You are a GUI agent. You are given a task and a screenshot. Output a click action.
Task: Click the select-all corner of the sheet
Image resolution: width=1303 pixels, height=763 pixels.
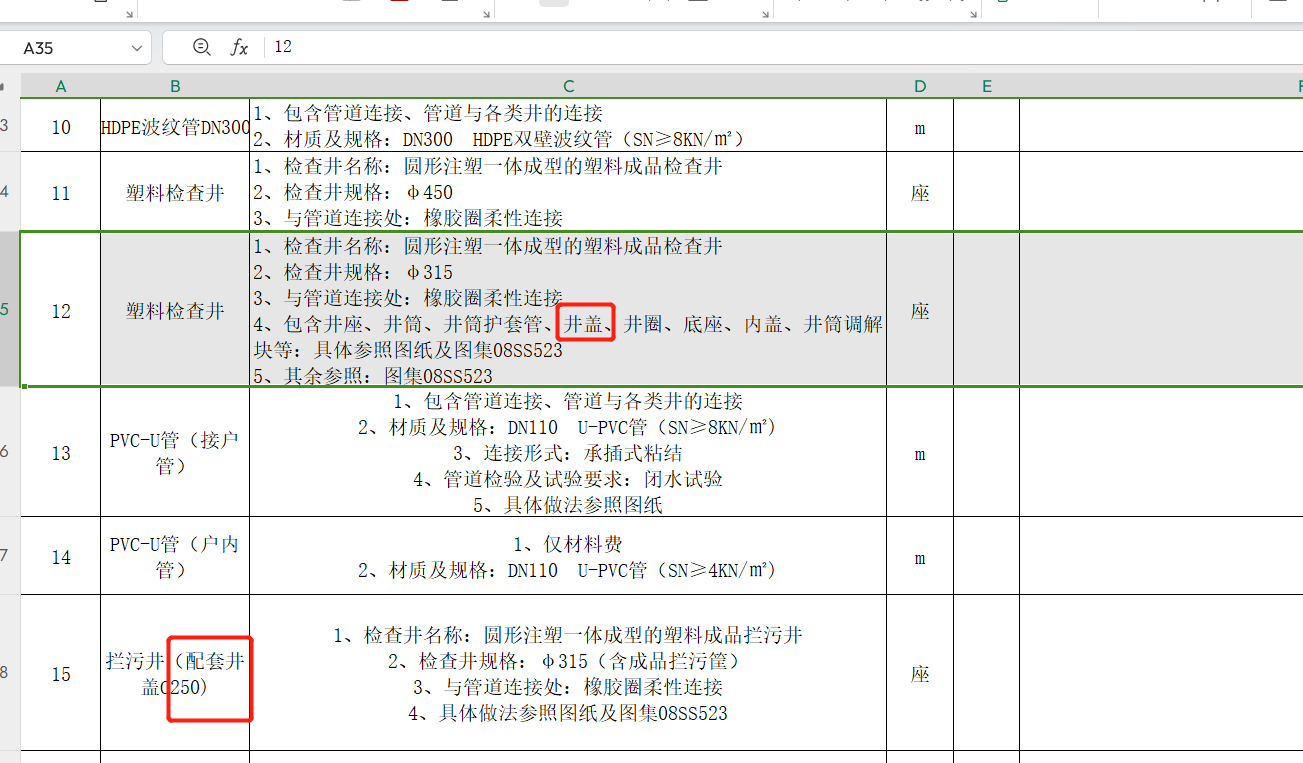10,87
